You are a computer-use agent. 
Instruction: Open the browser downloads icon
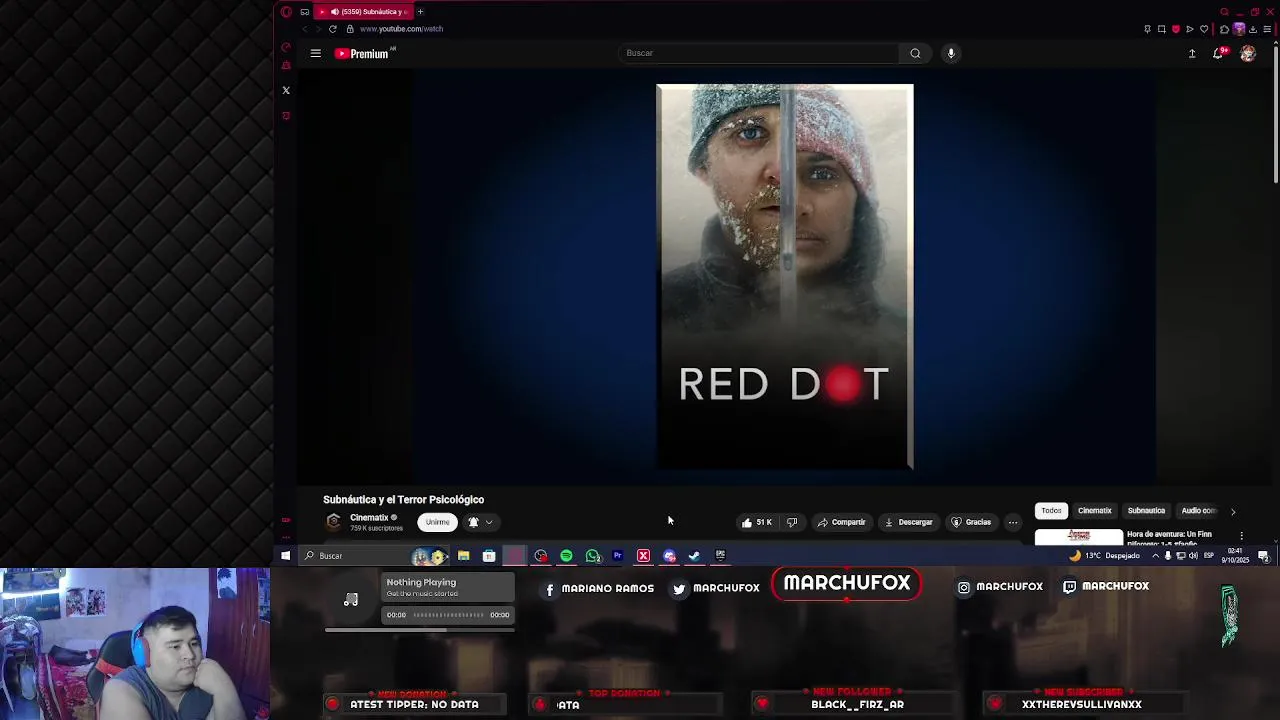tap(1253, 29)
